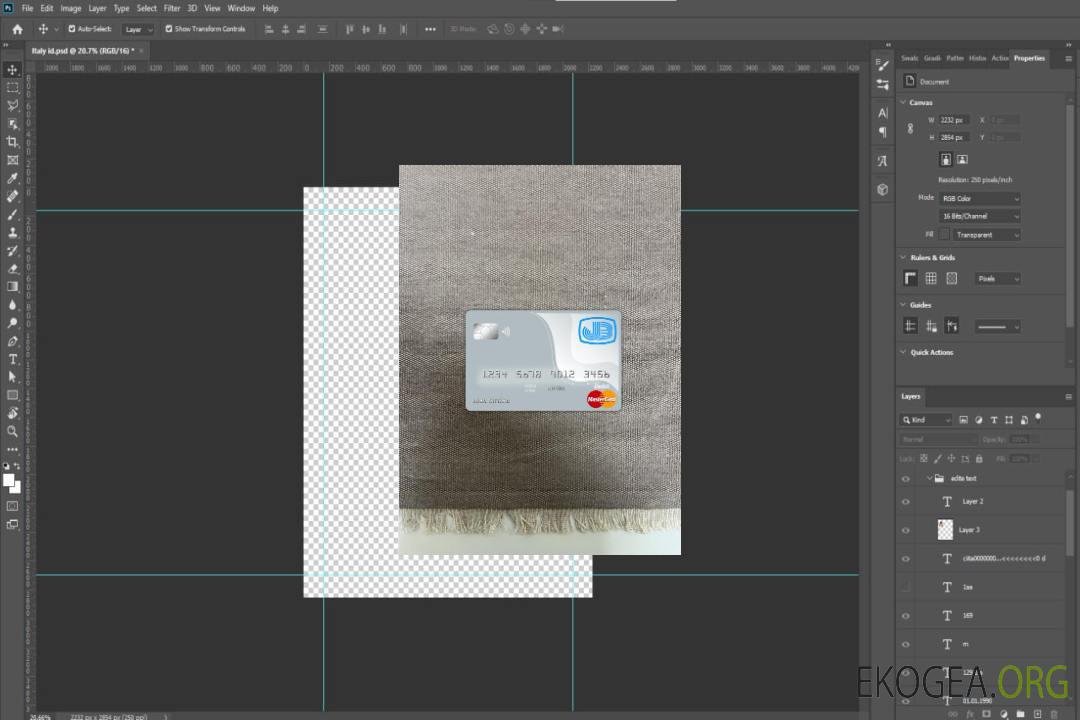Click the canvas width input field
Image resolution: width=1080 pixels, height=720 pixels.
pos(954,120)
